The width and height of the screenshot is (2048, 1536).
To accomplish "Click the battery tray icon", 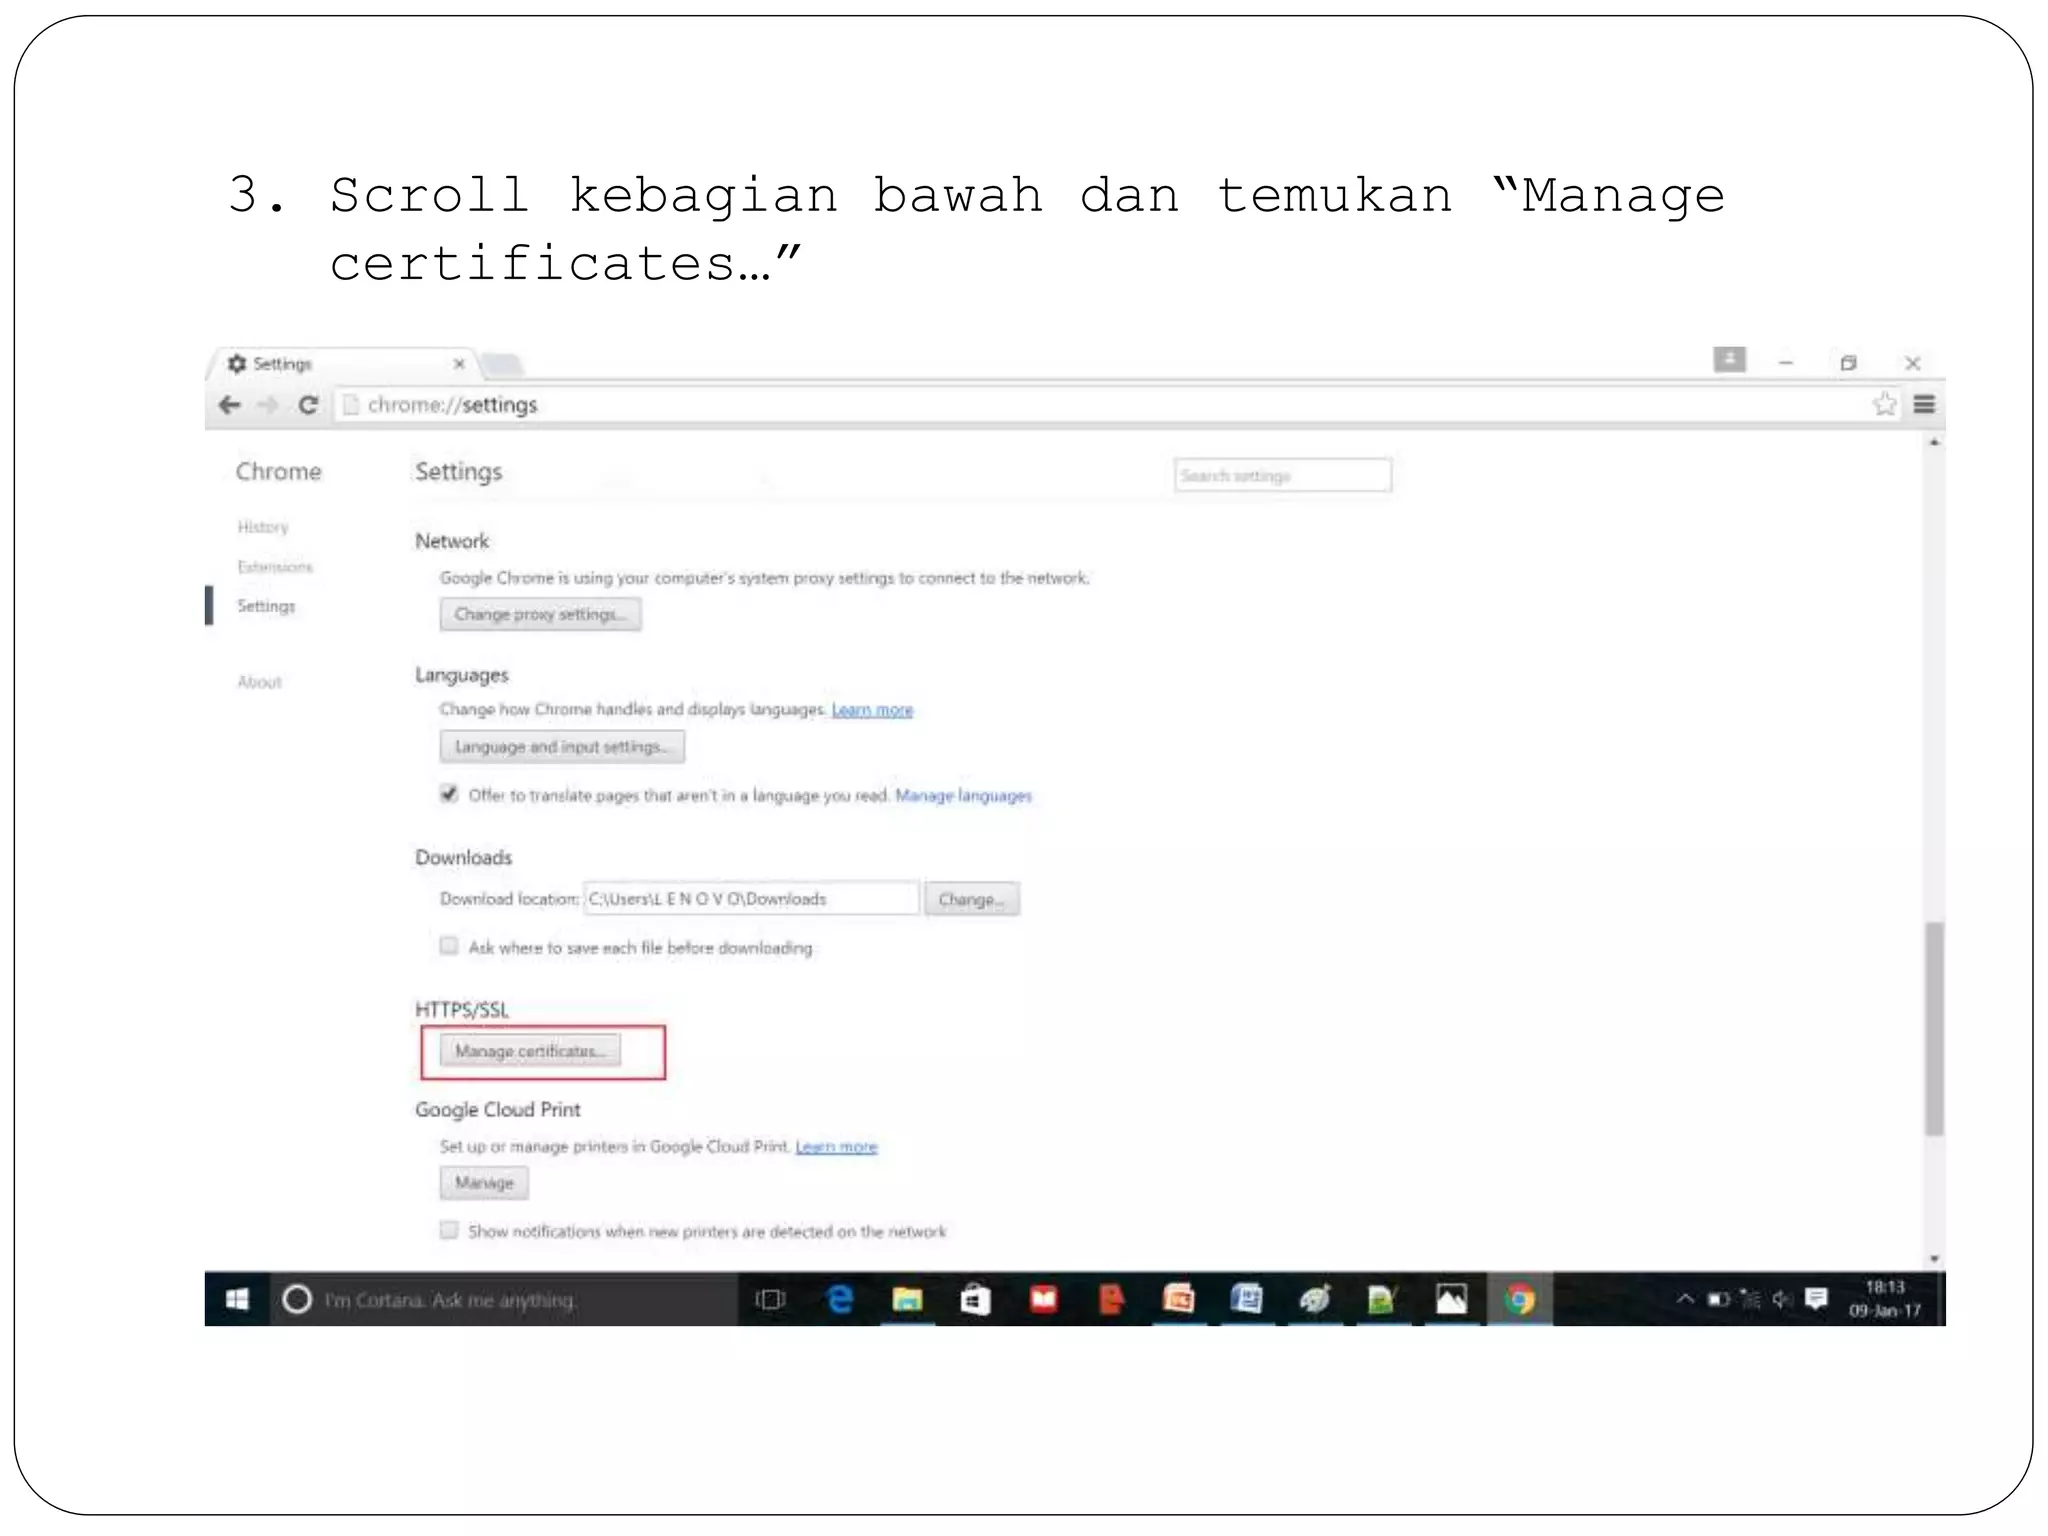I will click(1718, 1299).
